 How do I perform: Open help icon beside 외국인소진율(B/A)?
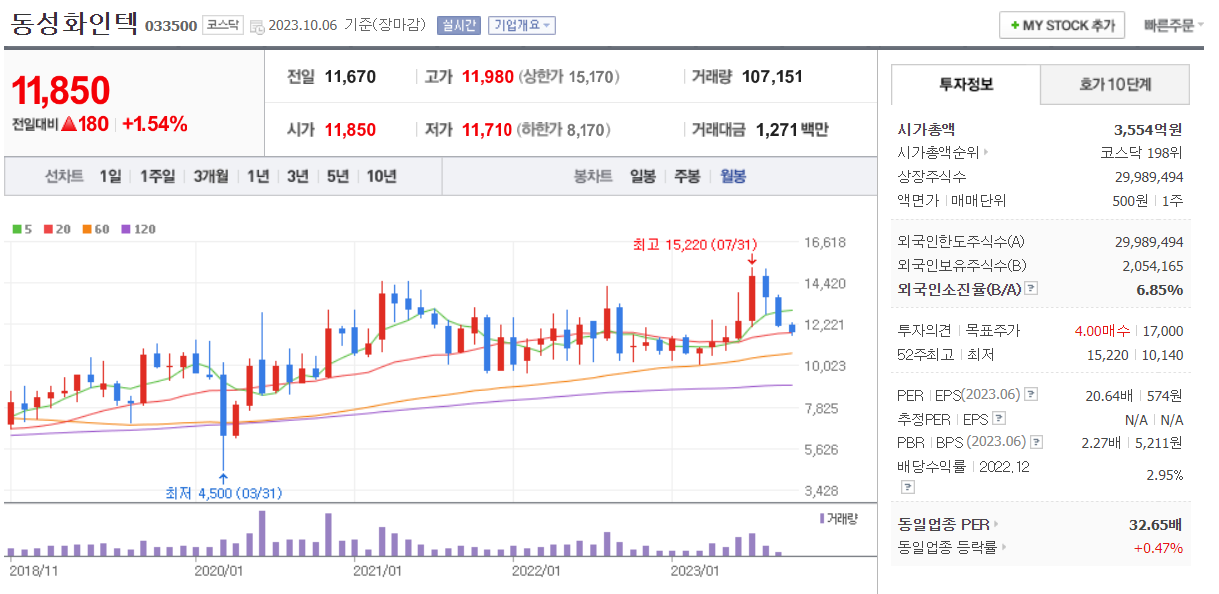1031,289
